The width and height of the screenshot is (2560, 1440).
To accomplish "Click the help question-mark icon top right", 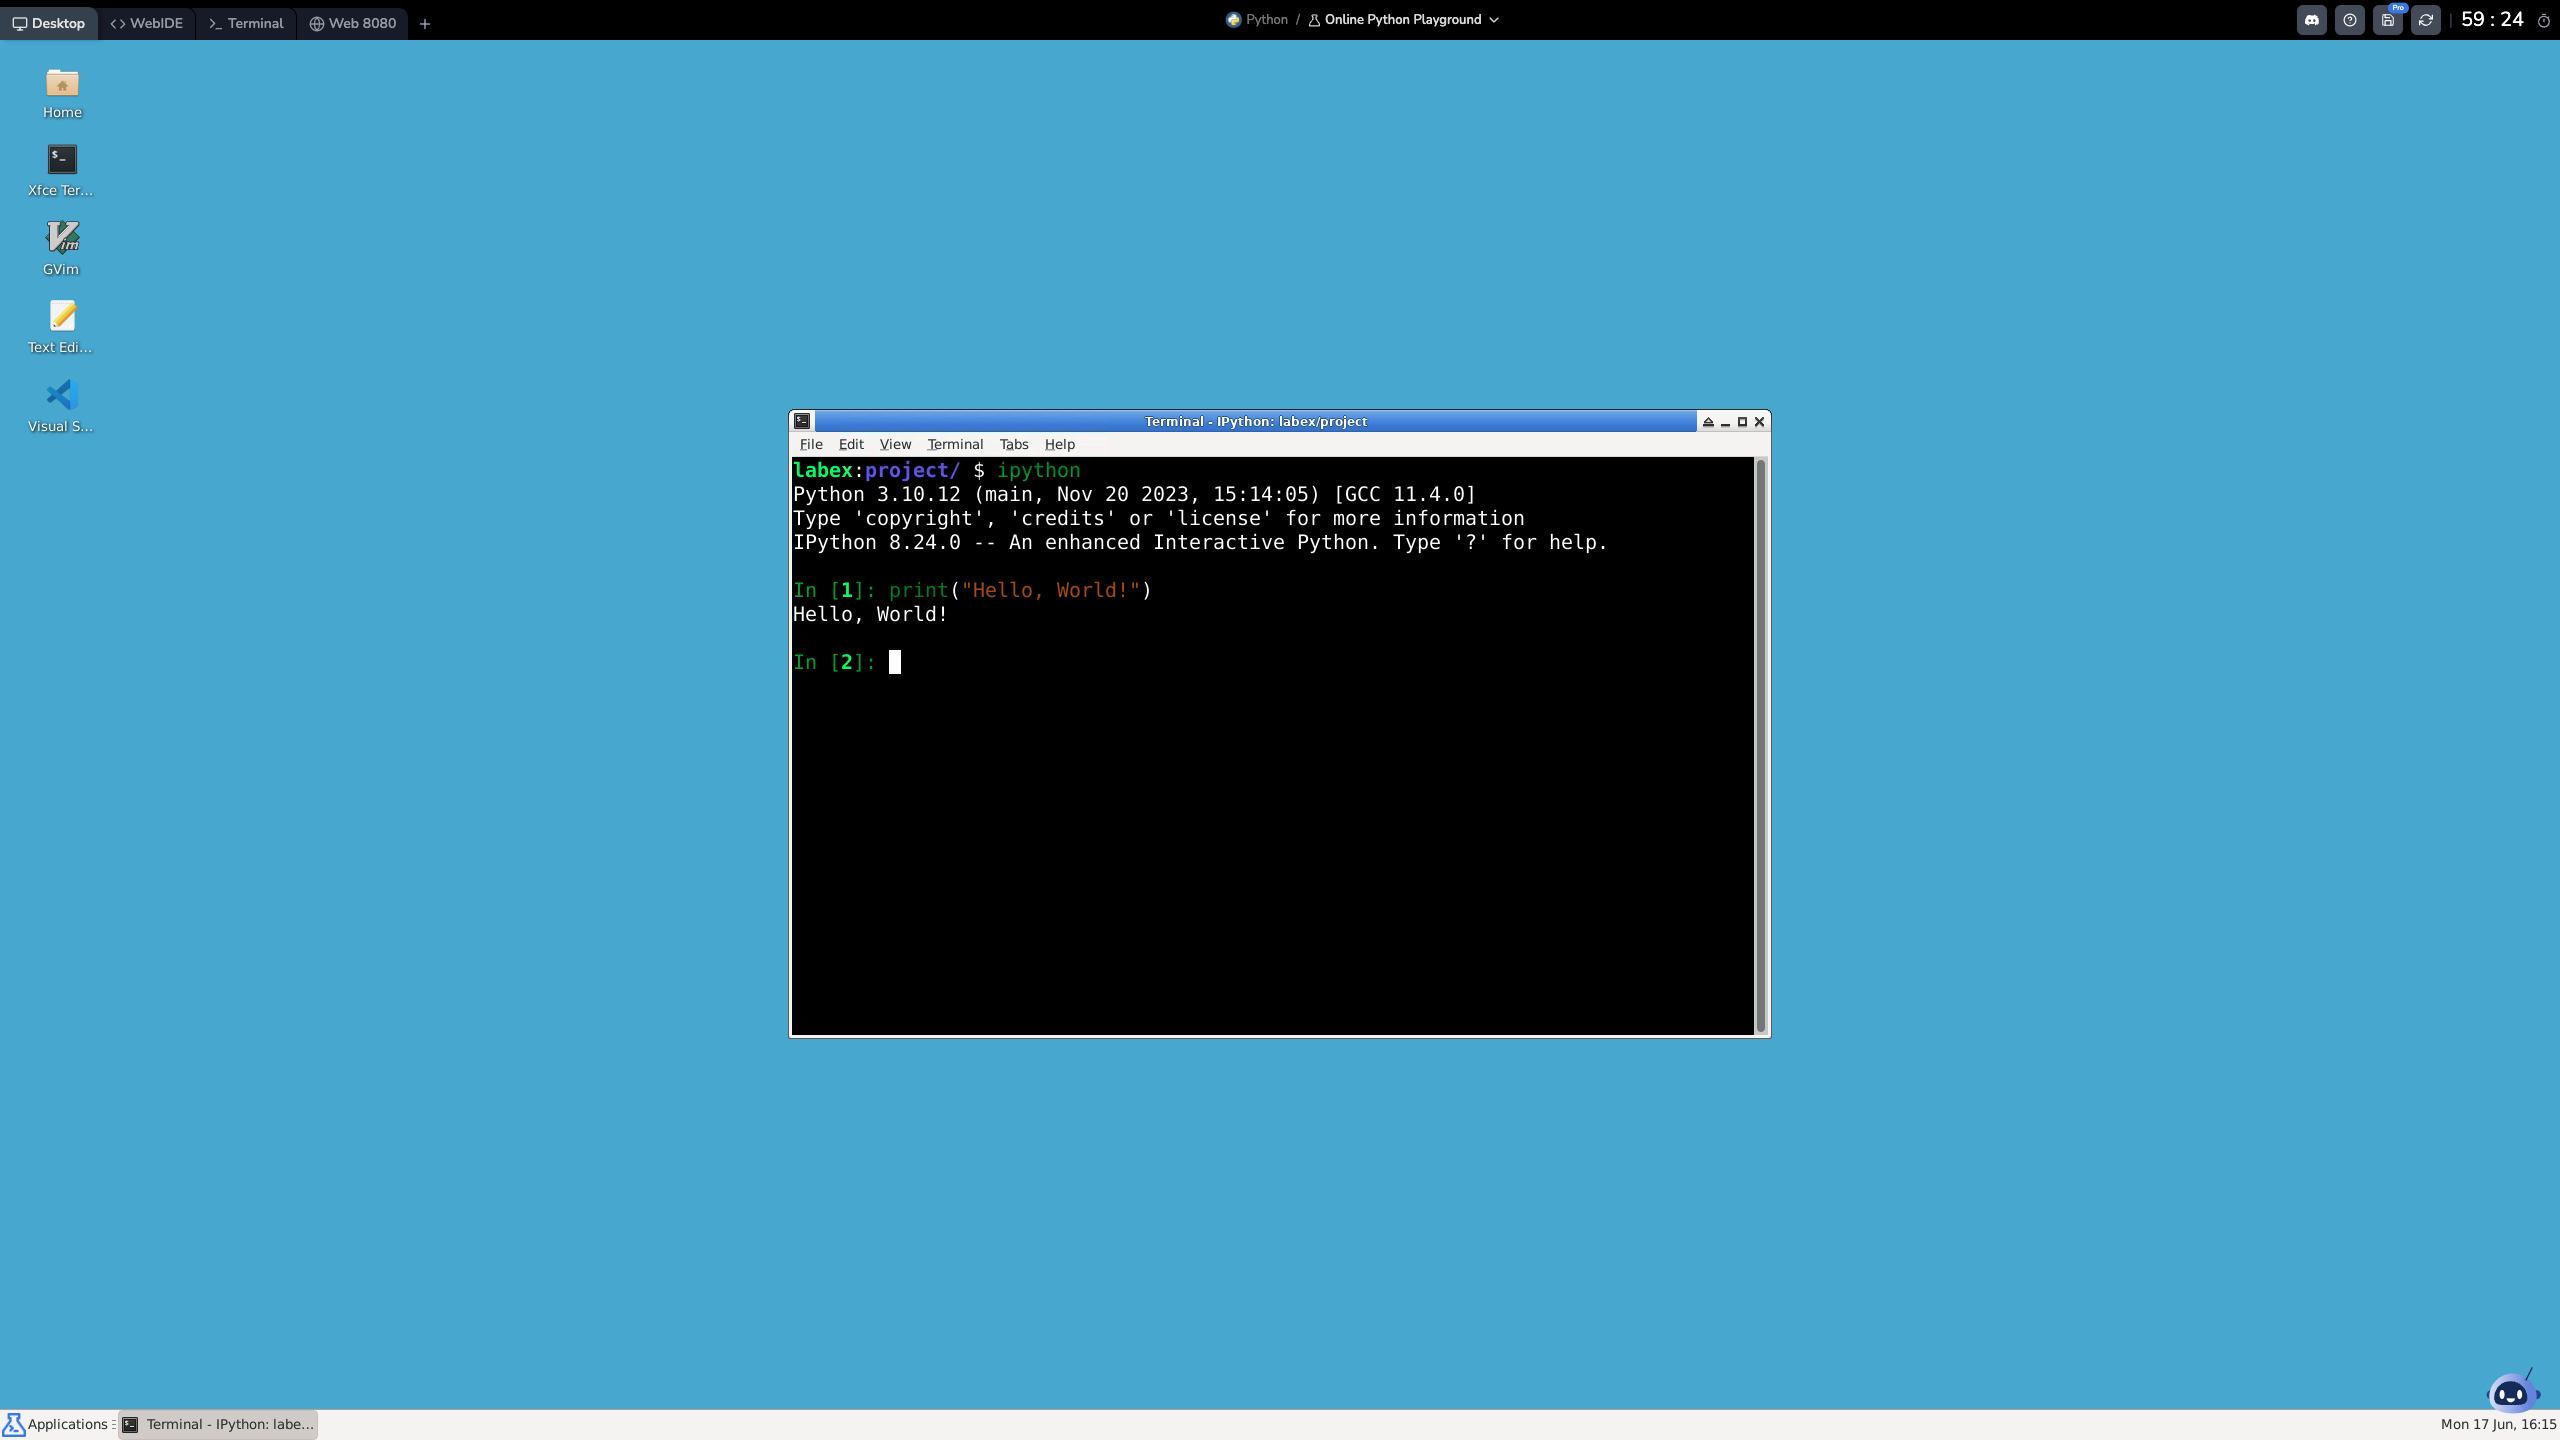I will pos(2349,19).
